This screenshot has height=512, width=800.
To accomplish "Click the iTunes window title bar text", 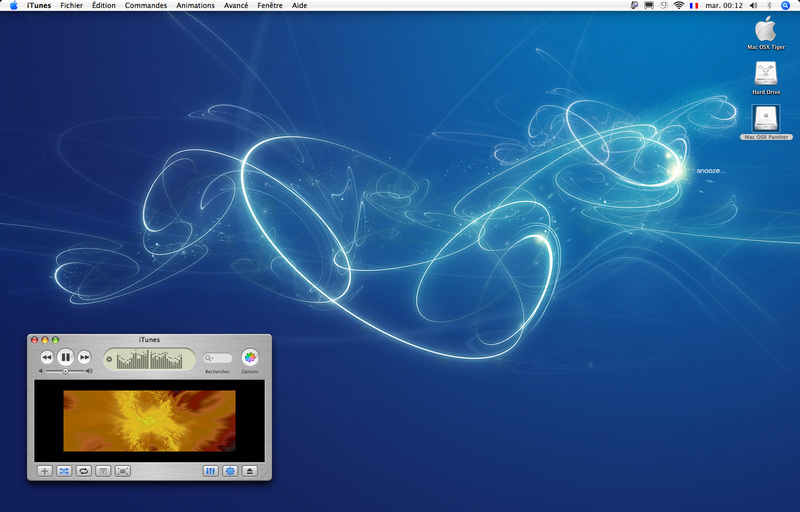I will click(x=149, y=340).
